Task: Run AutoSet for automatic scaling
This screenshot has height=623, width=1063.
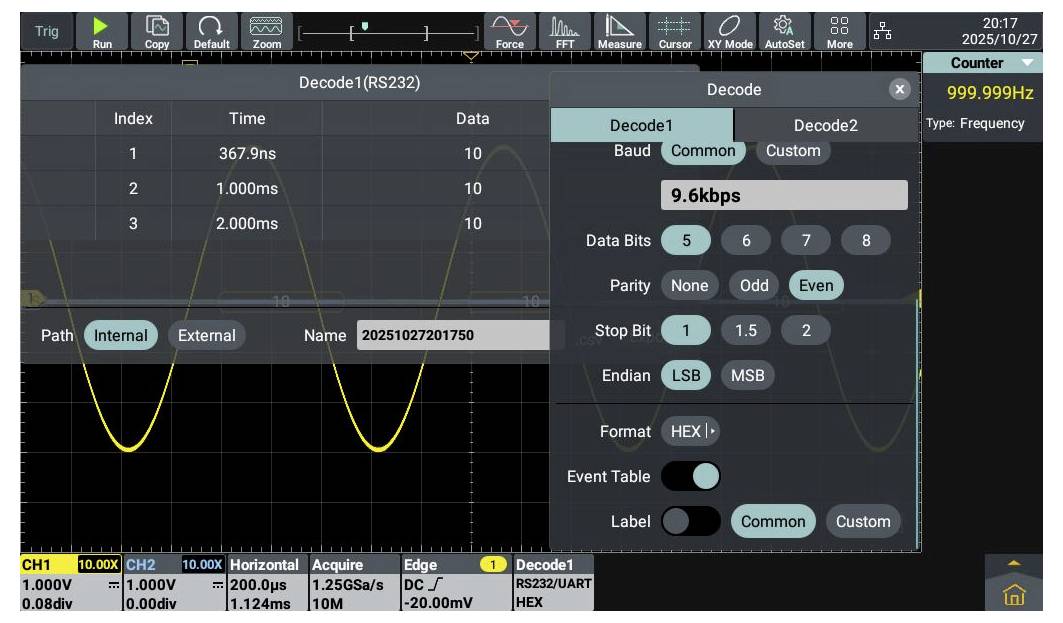Action: [784, 31]
